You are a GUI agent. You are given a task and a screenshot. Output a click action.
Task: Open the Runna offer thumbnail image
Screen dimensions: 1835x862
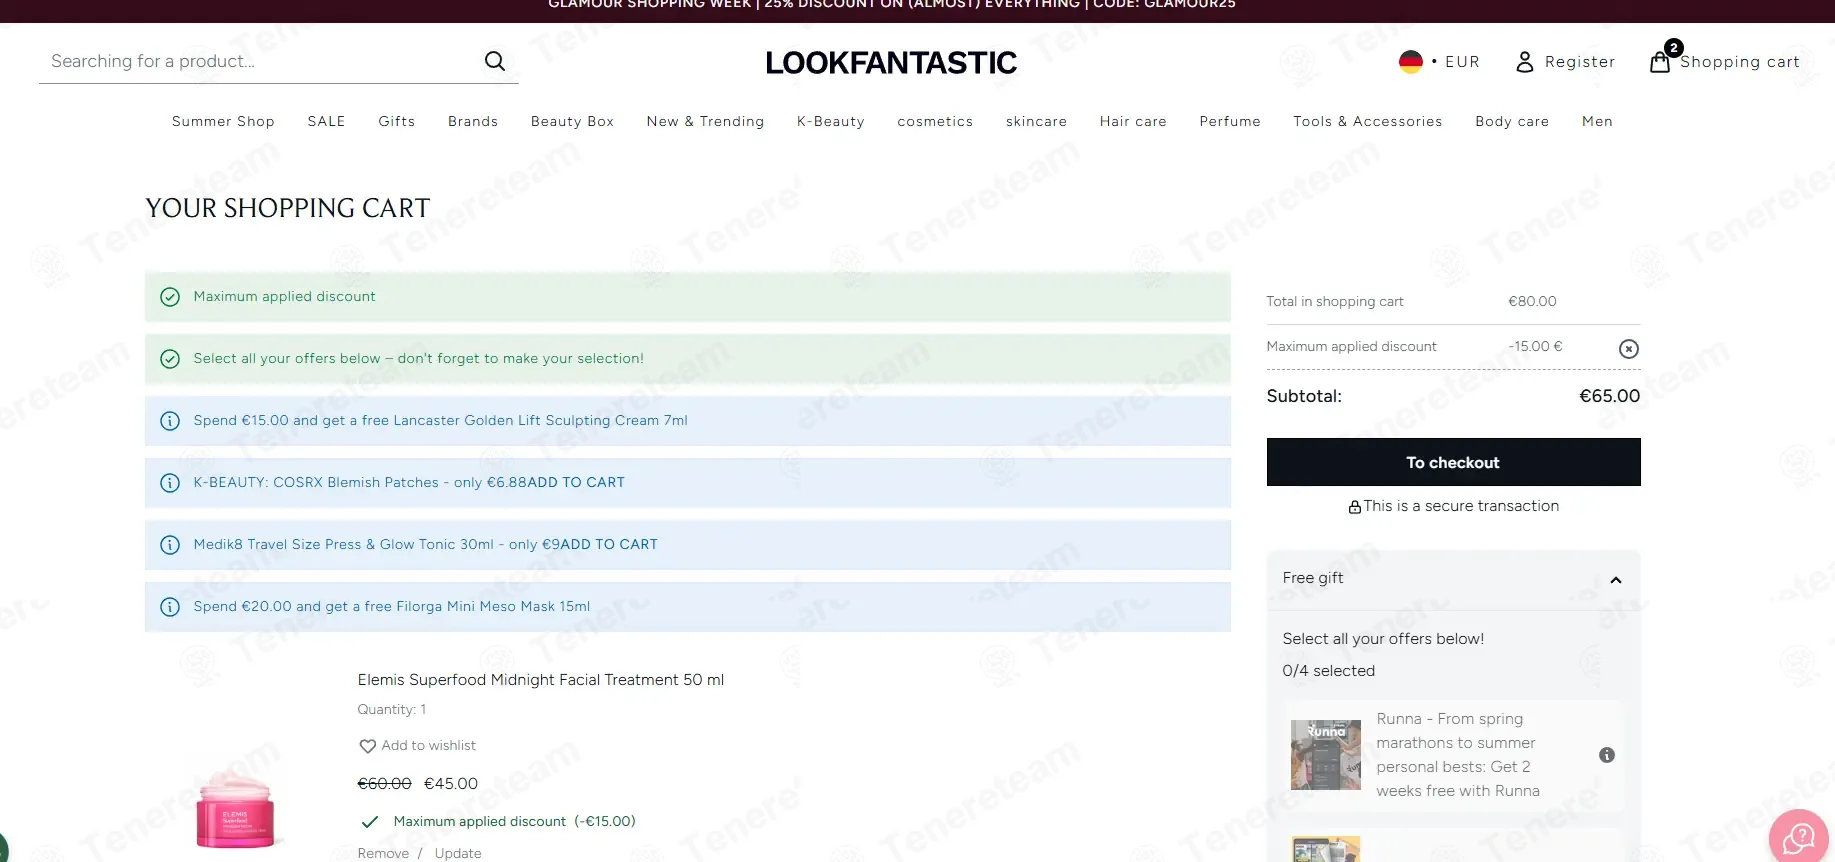tap(1325, 755)
